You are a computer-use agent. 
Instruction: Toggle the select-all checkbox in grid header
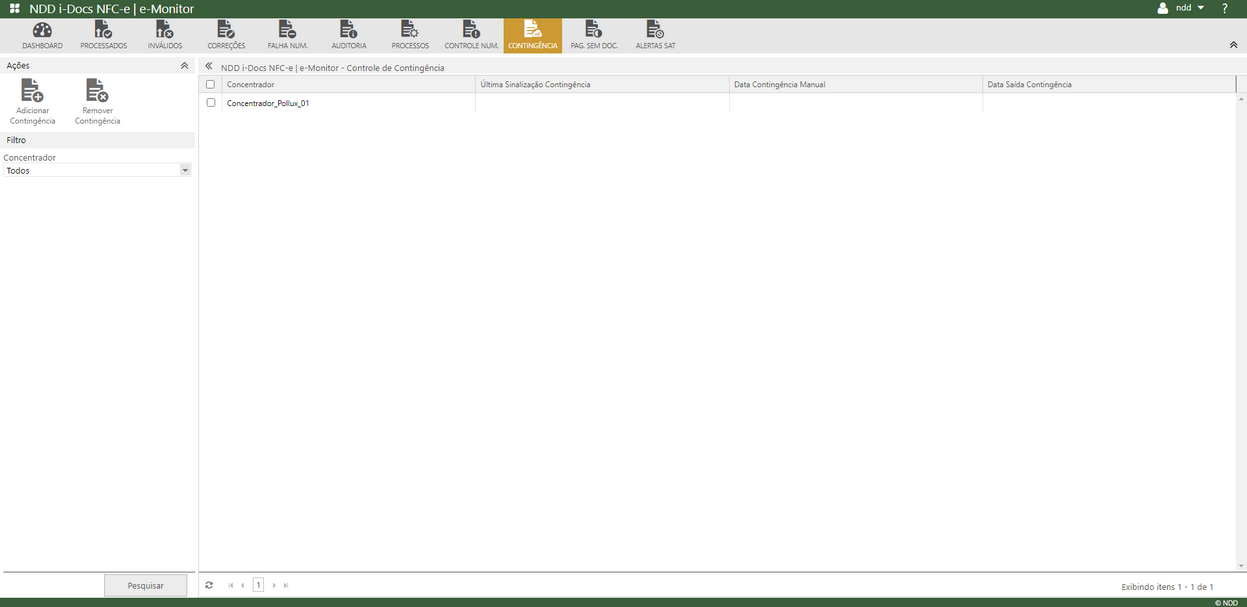coord(211,84)
